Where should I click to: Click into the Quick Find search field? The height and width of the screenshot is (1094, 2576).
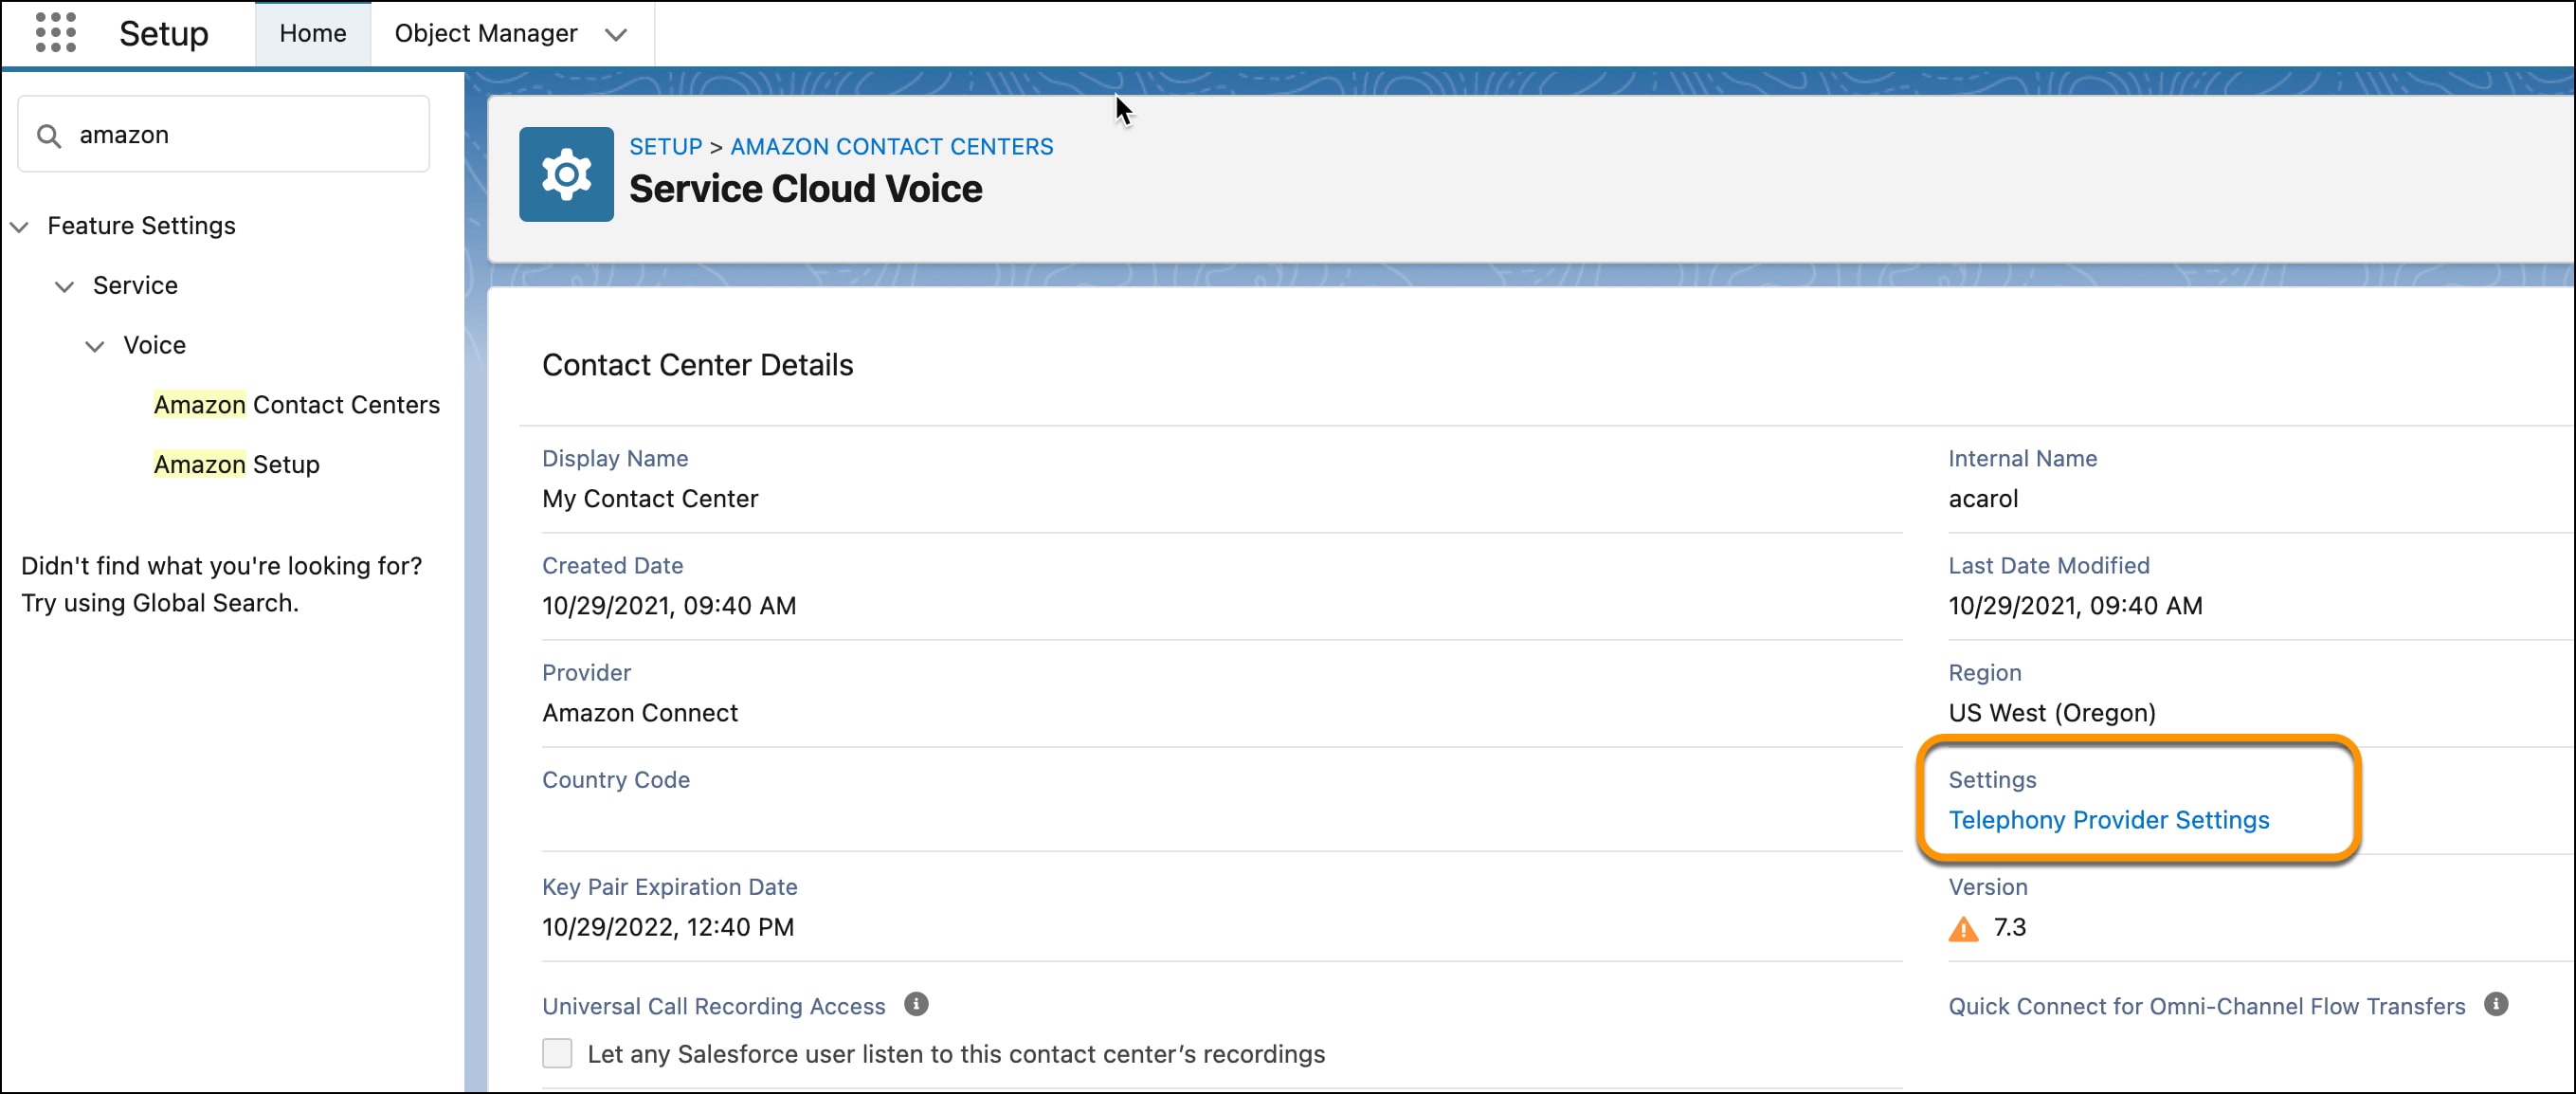click(x=224, y=134)
